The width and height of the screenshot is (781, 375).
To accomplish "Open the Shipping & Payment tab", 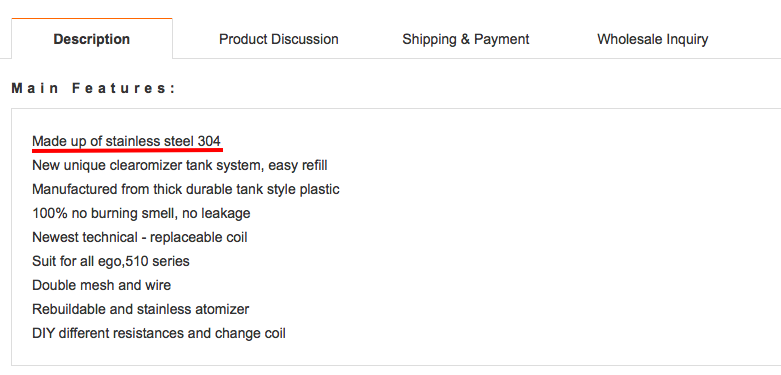I will [x=466, y=39].
